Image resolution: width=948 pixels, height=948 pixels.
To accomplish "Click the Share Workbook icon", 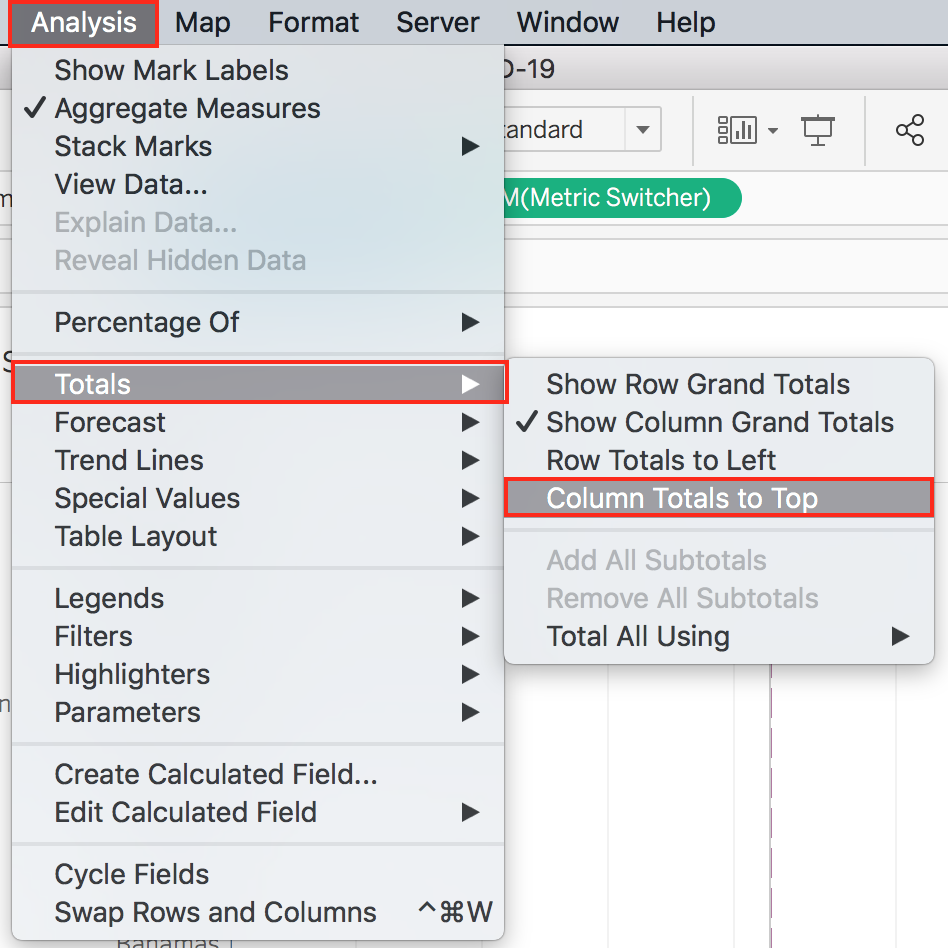I will (909, 130).
